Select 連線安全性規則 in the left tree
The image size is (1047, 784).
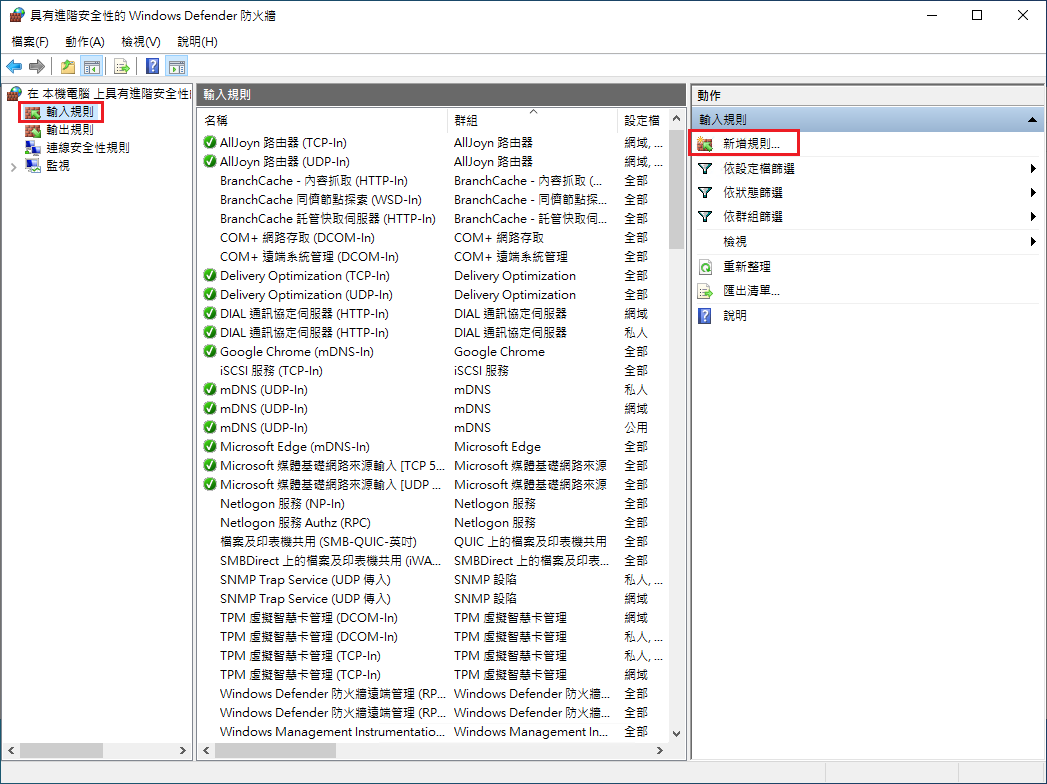click(x=87, y=148)
